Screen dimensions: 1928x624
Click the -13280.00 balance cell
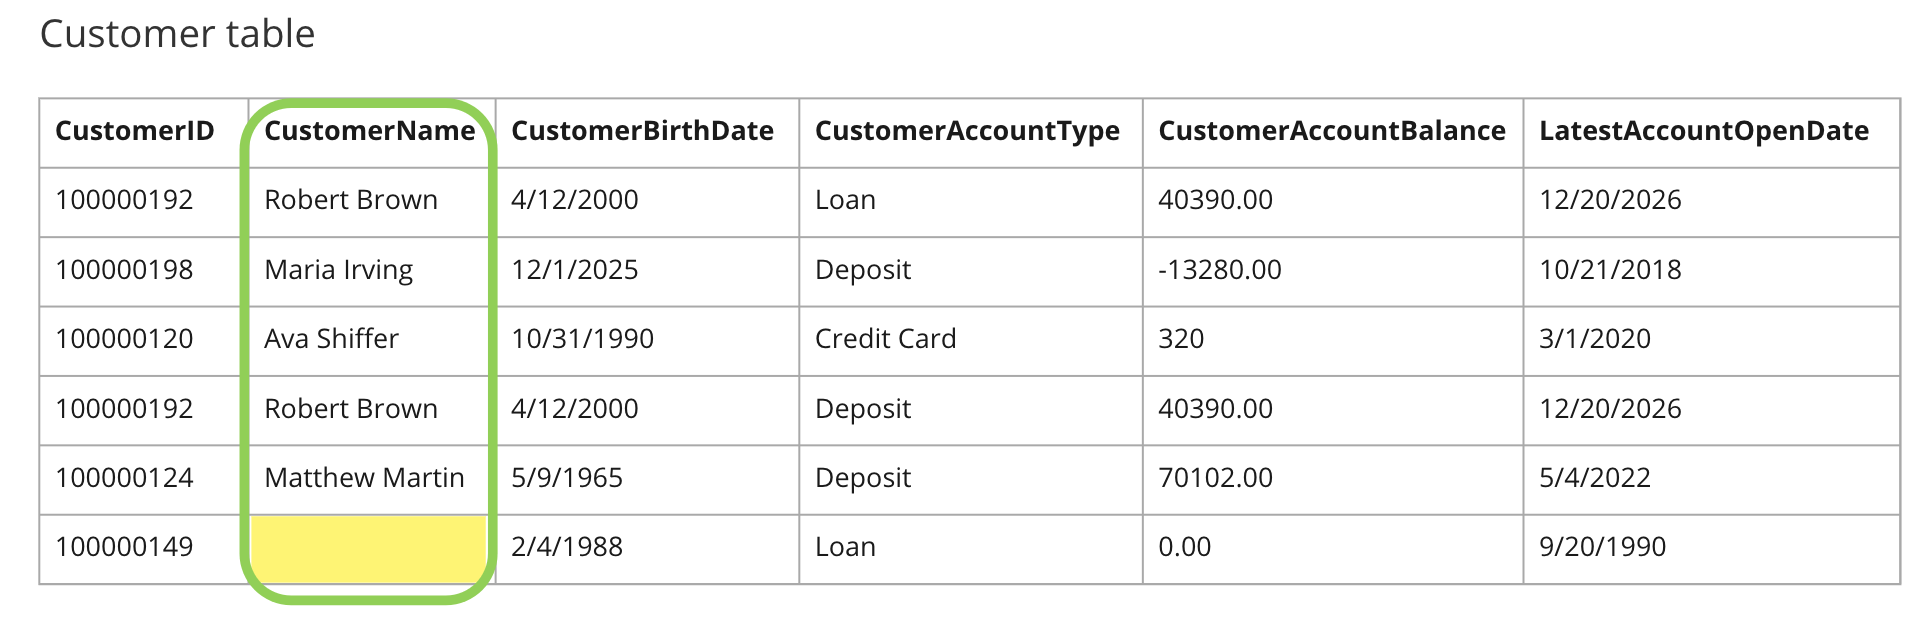click(1333, 271)
